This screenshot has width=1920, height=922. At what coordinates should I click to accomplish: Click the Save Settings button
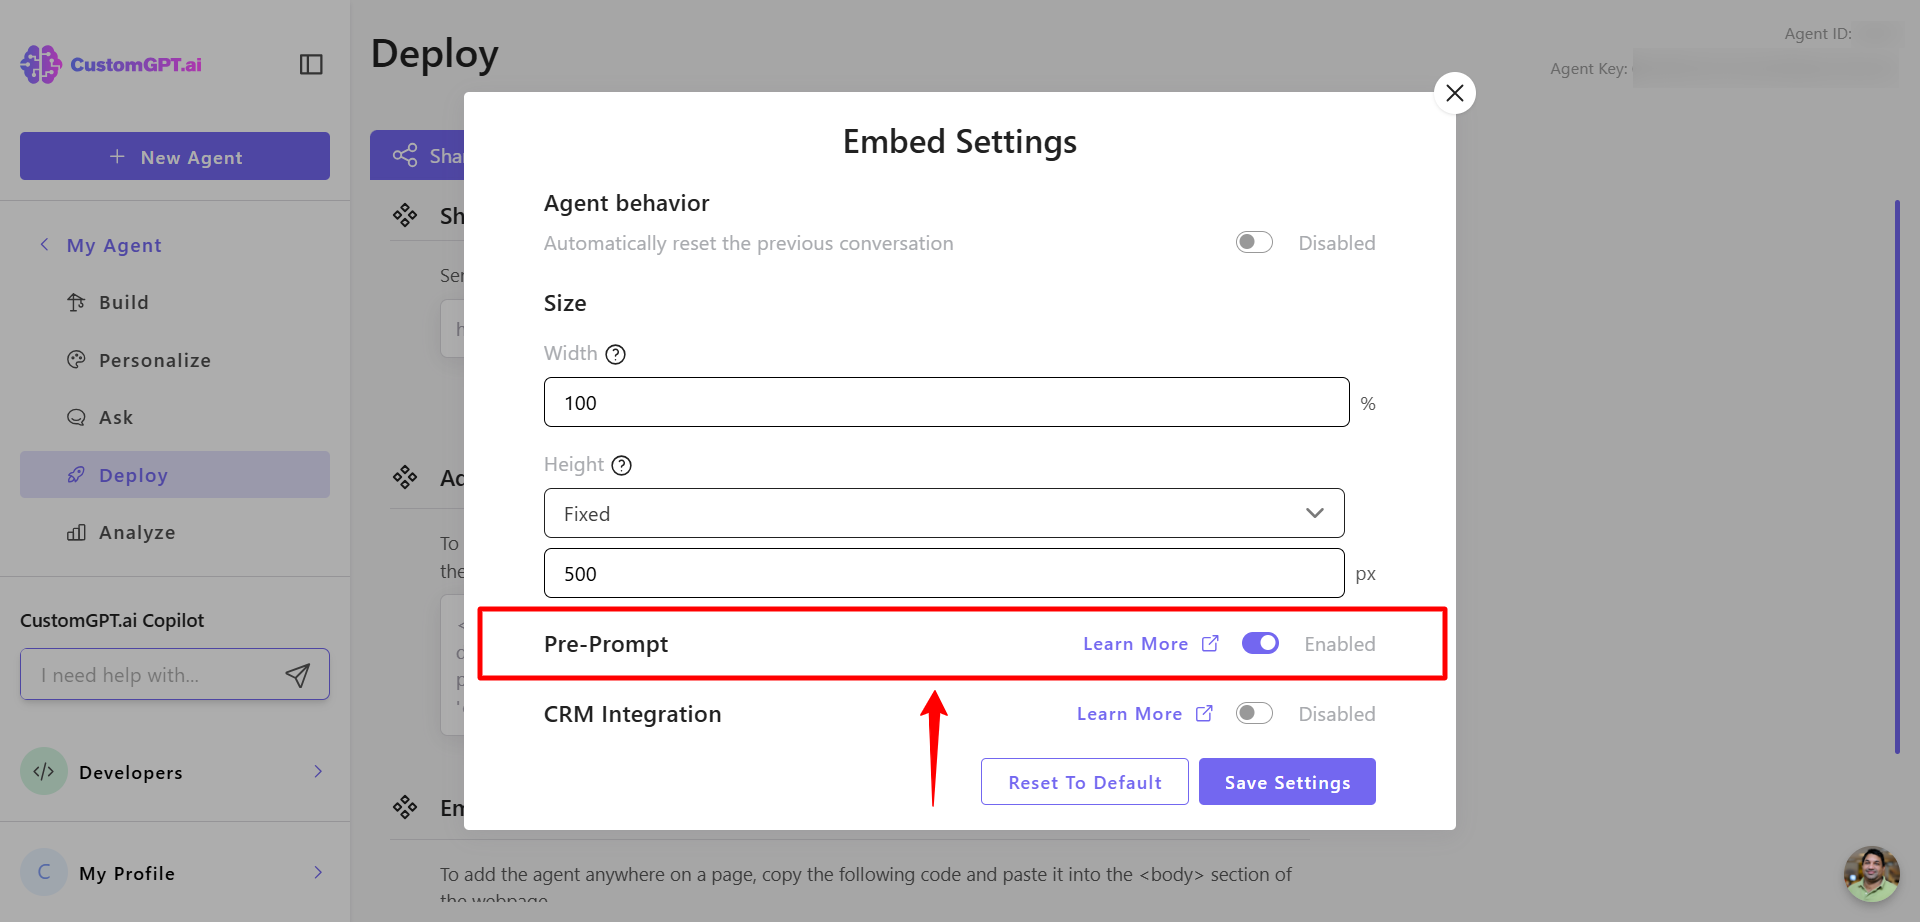point(1287,782)
